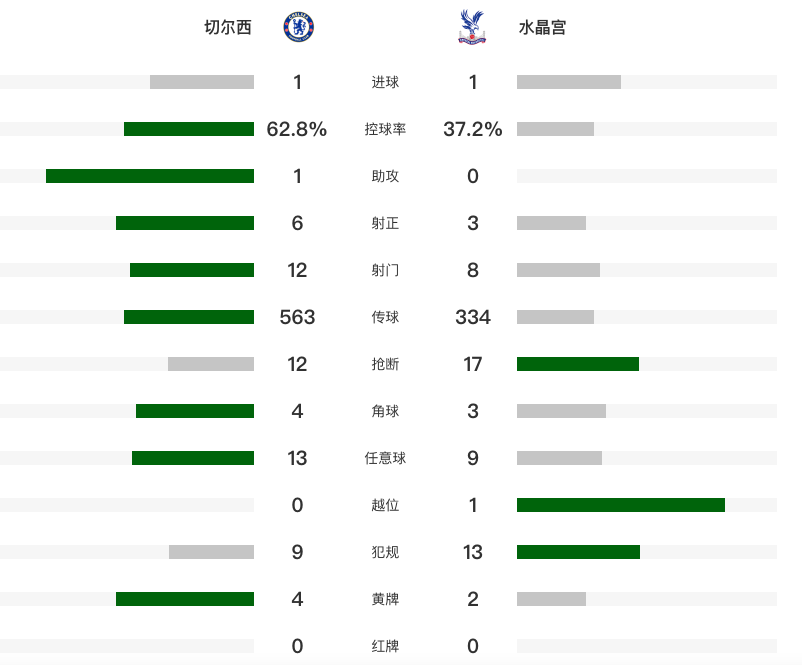Click Chelsea's green 射门 bar
The height and width of the screenshot is (665, 802).
pyautogui.click(x=192, y=270)
